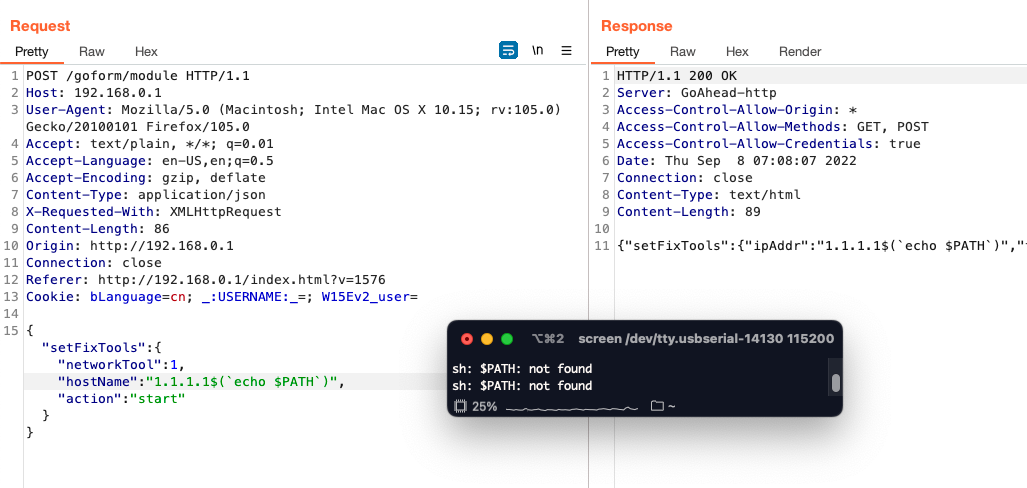Switch to the Request Hex tab
The image size is (1027, 488).
pyautogui.click(x=146, y=51)
